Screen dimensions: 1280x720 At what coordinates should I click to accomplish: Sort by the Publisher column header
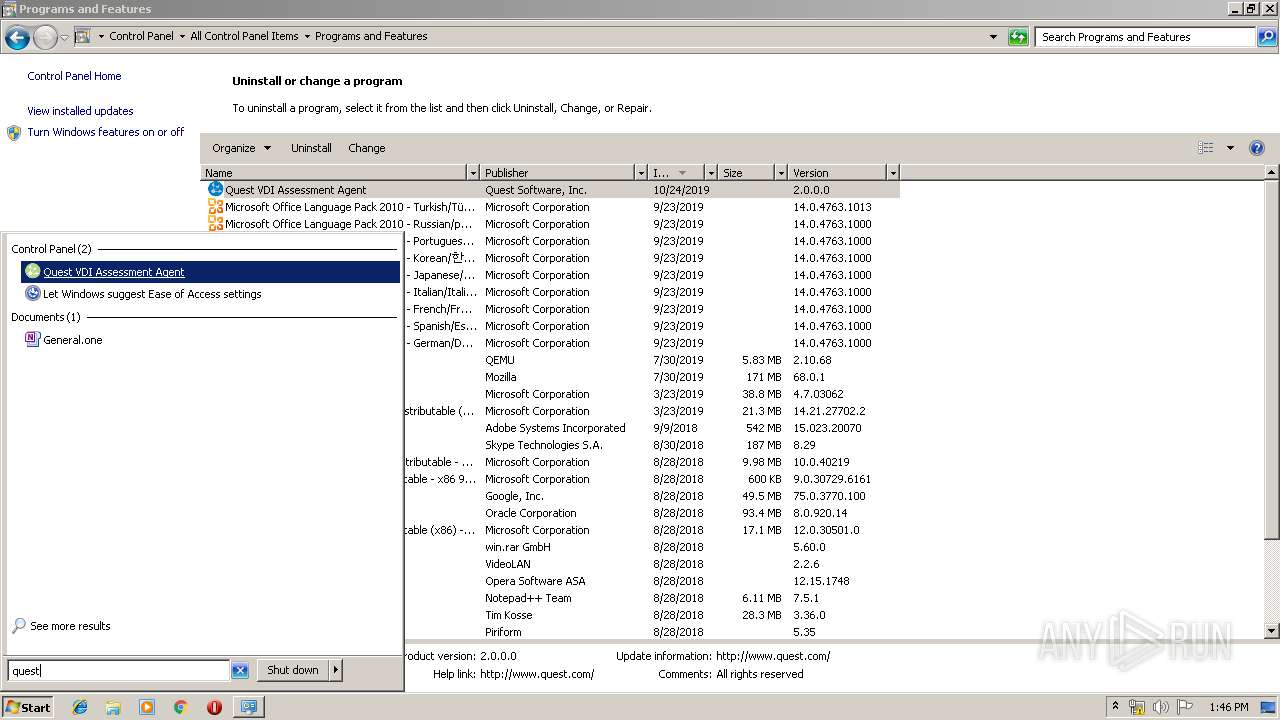[x=558, y=173]
